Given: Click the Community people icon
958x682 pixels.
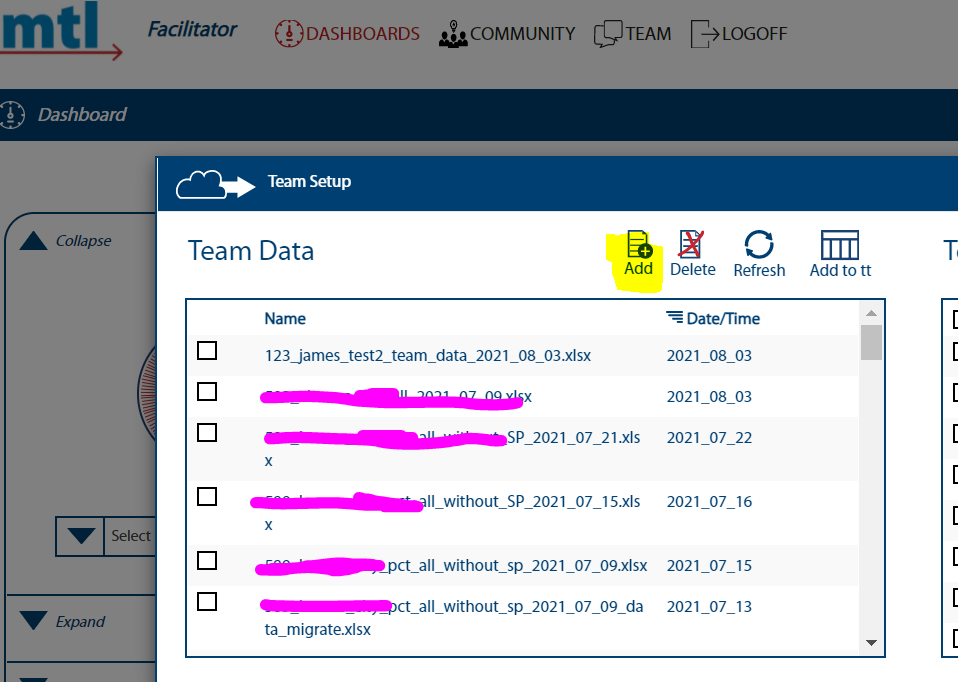Looking at the screenshot, I should 453,33.
